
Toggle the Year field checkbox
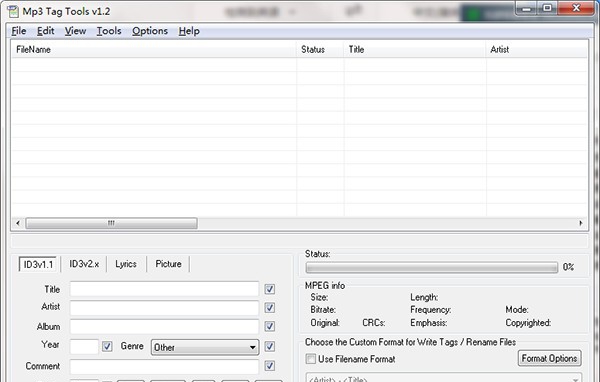(107, 346)
